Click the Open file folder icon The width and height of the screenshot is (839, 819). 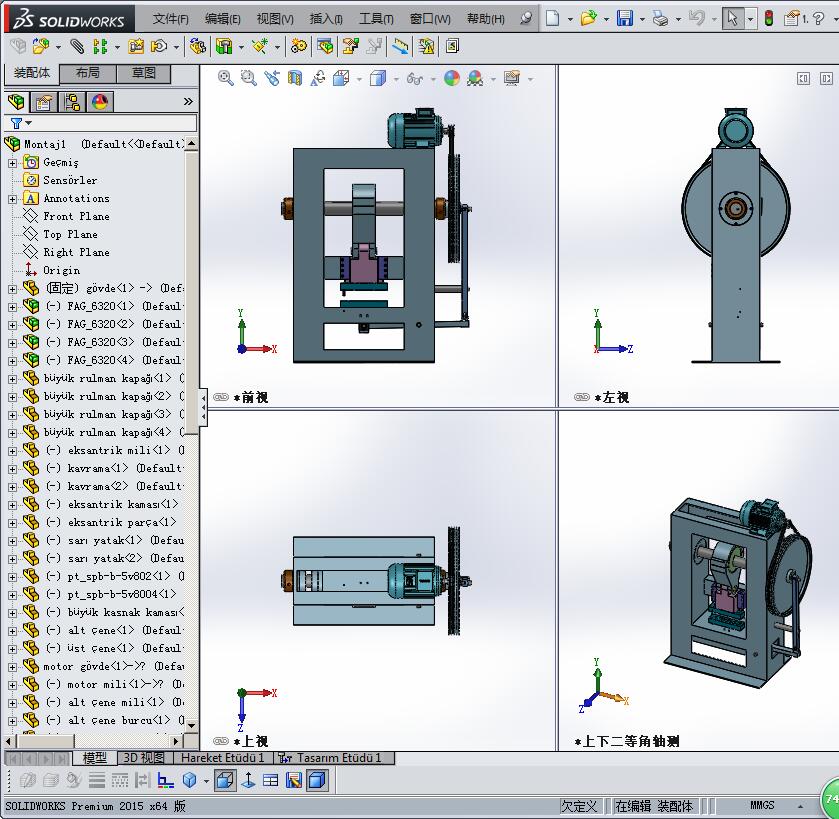(x=589, y=18)
